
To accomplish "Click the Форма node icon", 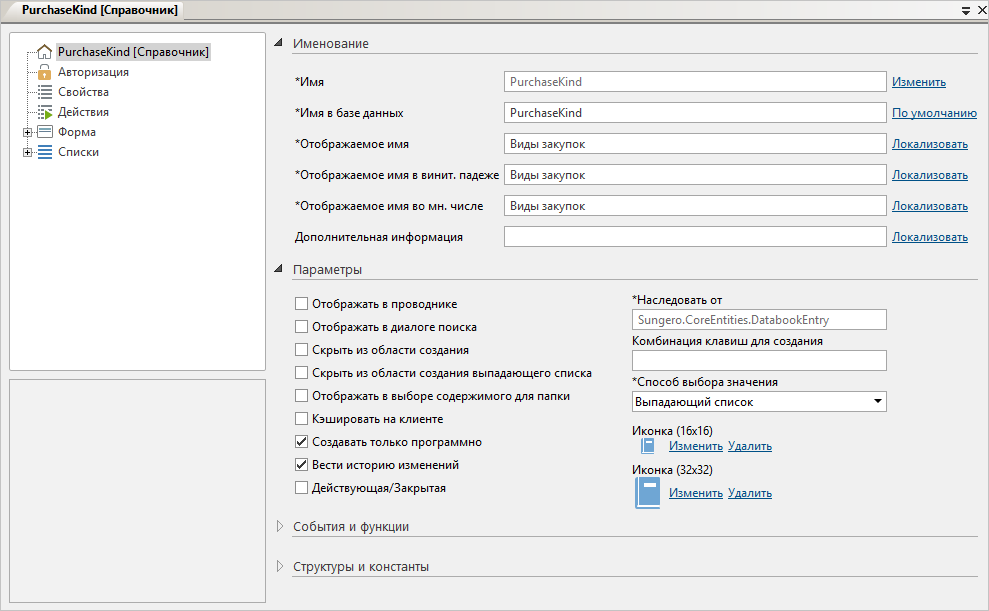I will (x=45, y=132).
